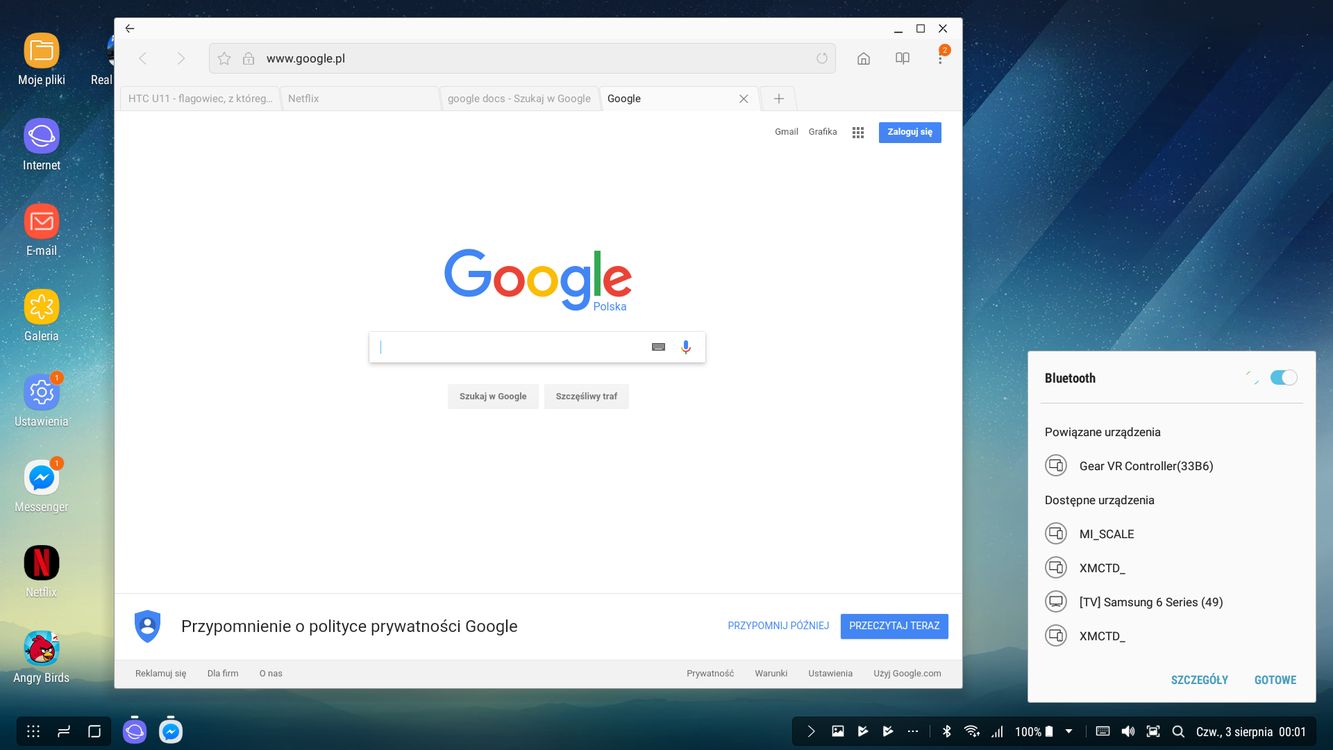Open Wi-Fi tray icon
The width and height of the screenshot is (1333, 750).
971,731
